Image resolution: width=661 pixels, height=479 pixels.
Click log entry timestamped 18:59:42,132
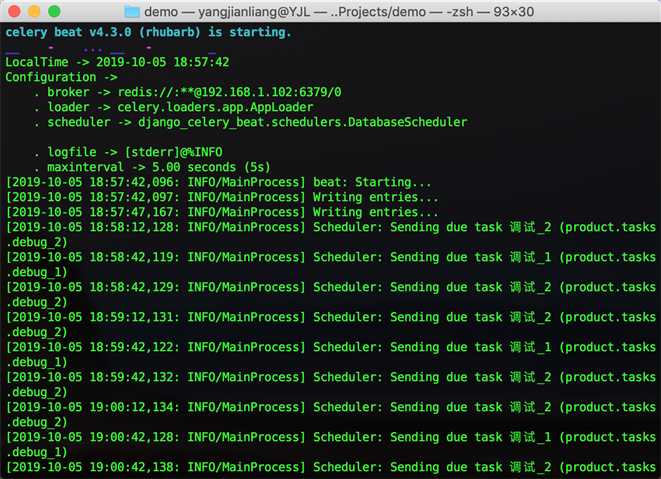coord(330,385)
